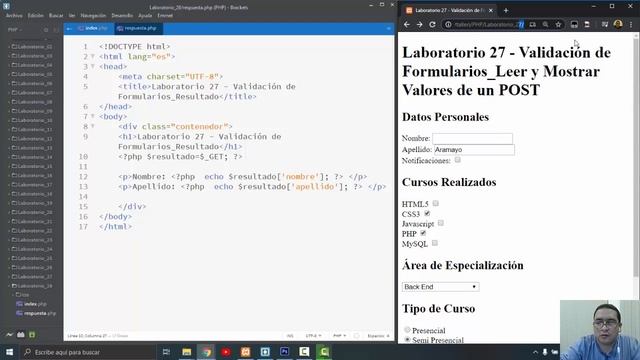Screen dimensions: 640x360
Task: Bookmark this page with the star icon
Action: click(x=558, y=24)
